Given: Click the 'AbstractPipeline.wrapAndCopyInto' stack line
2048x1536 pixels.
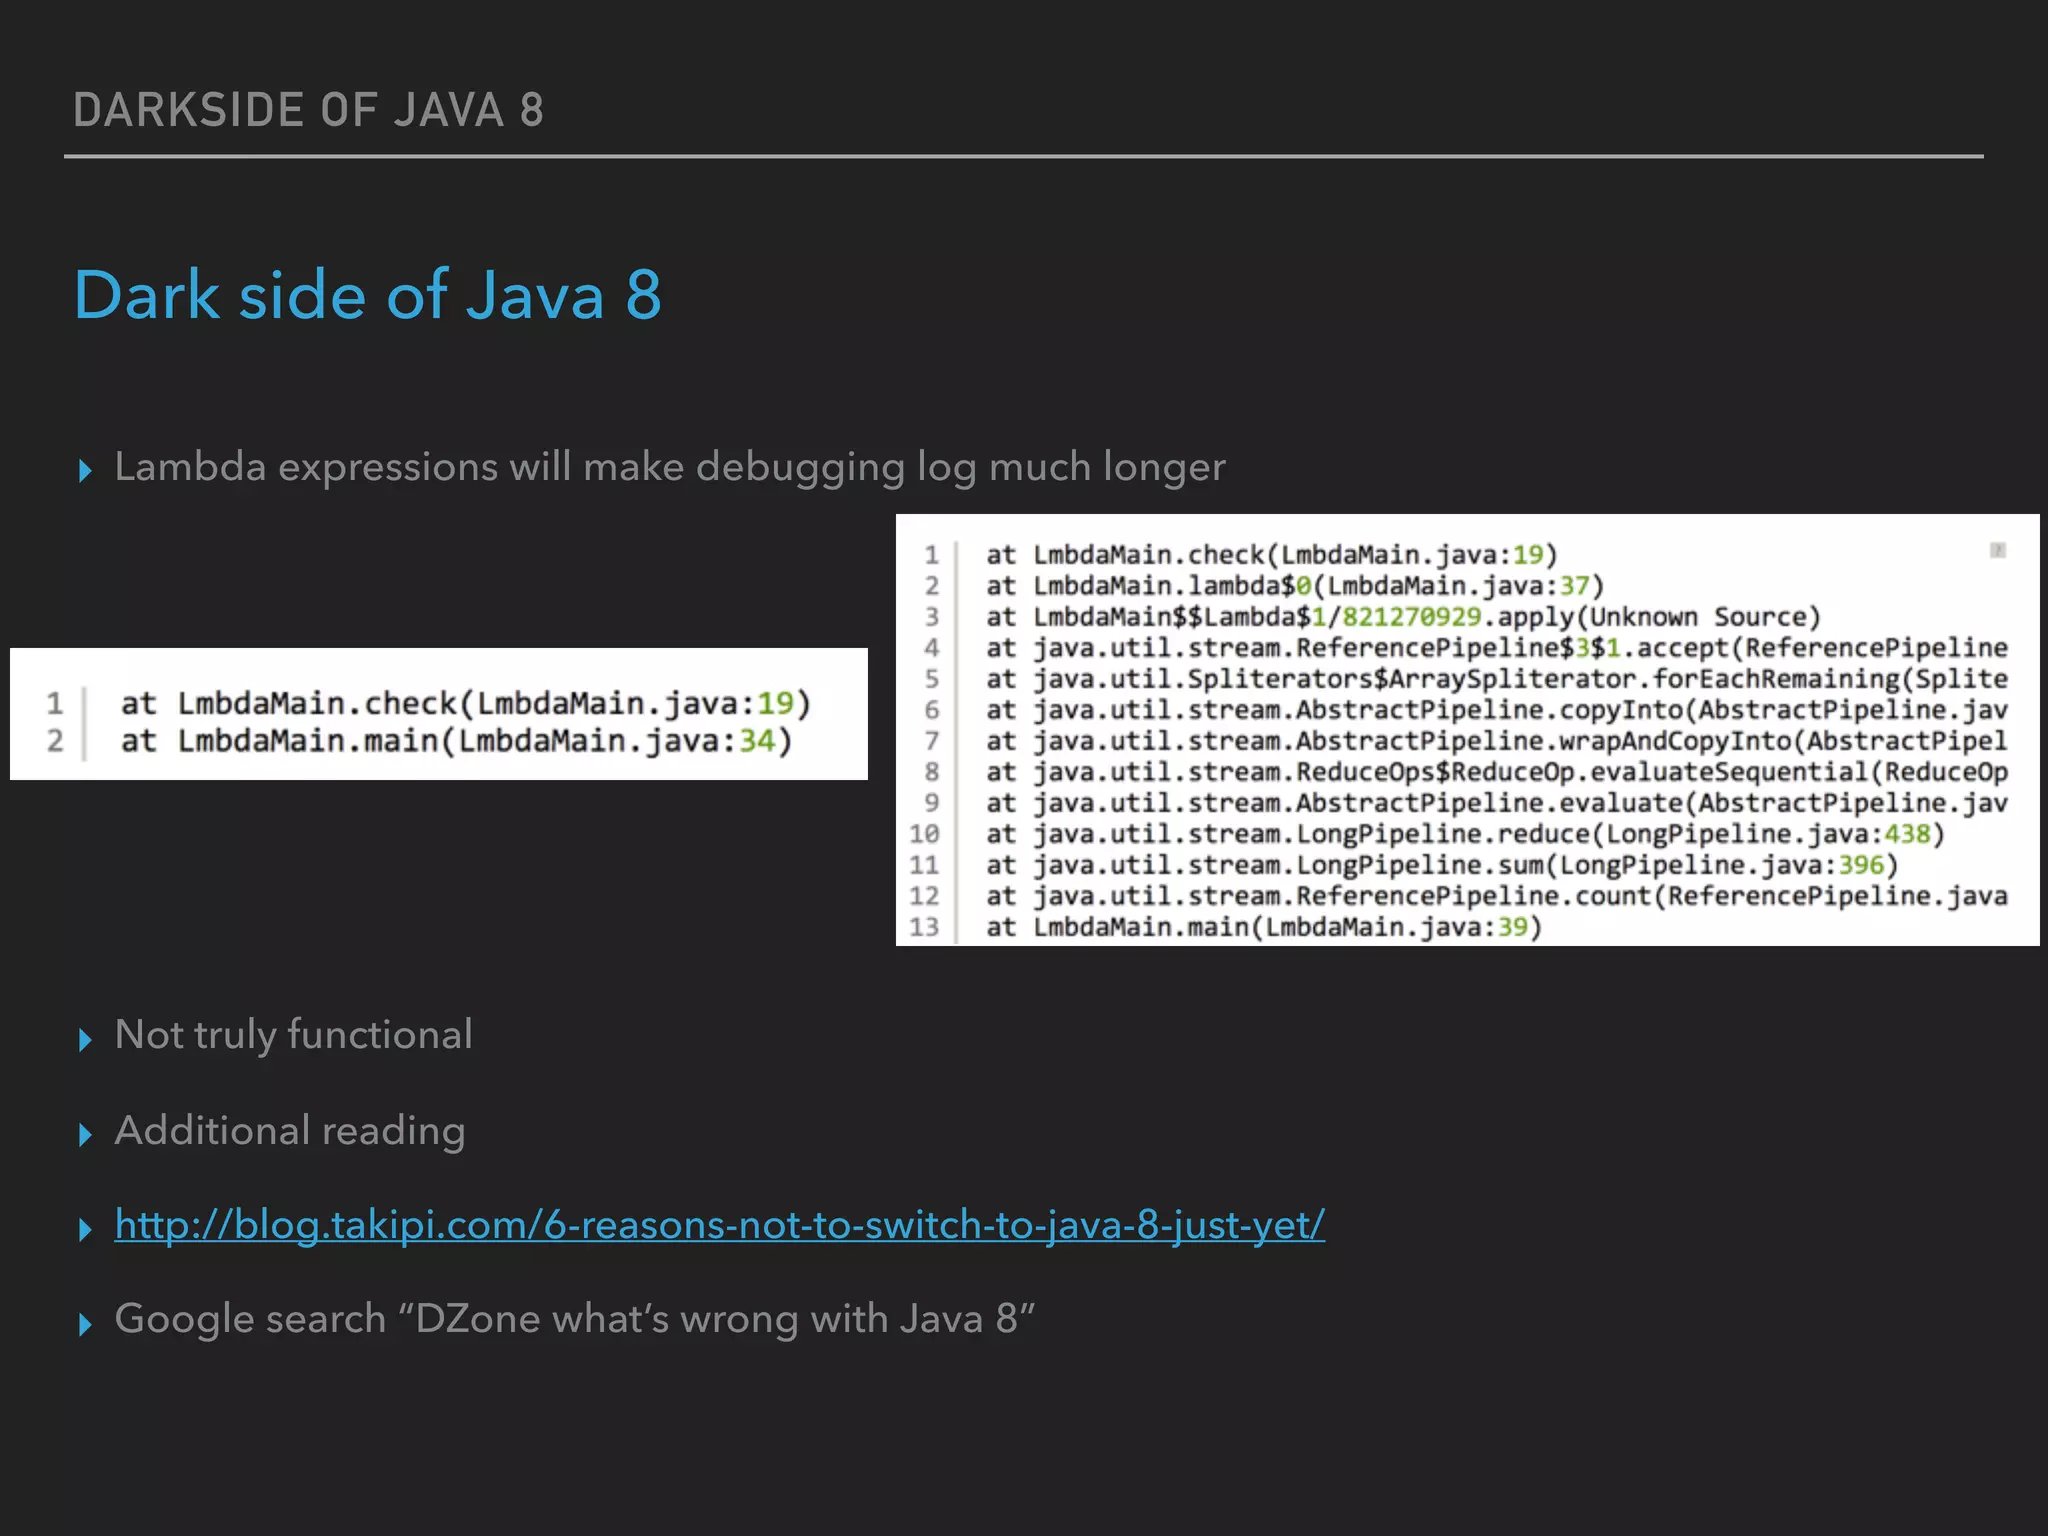Looking at the screenshot, I should pyautogui.click(x=1497, y=741).
